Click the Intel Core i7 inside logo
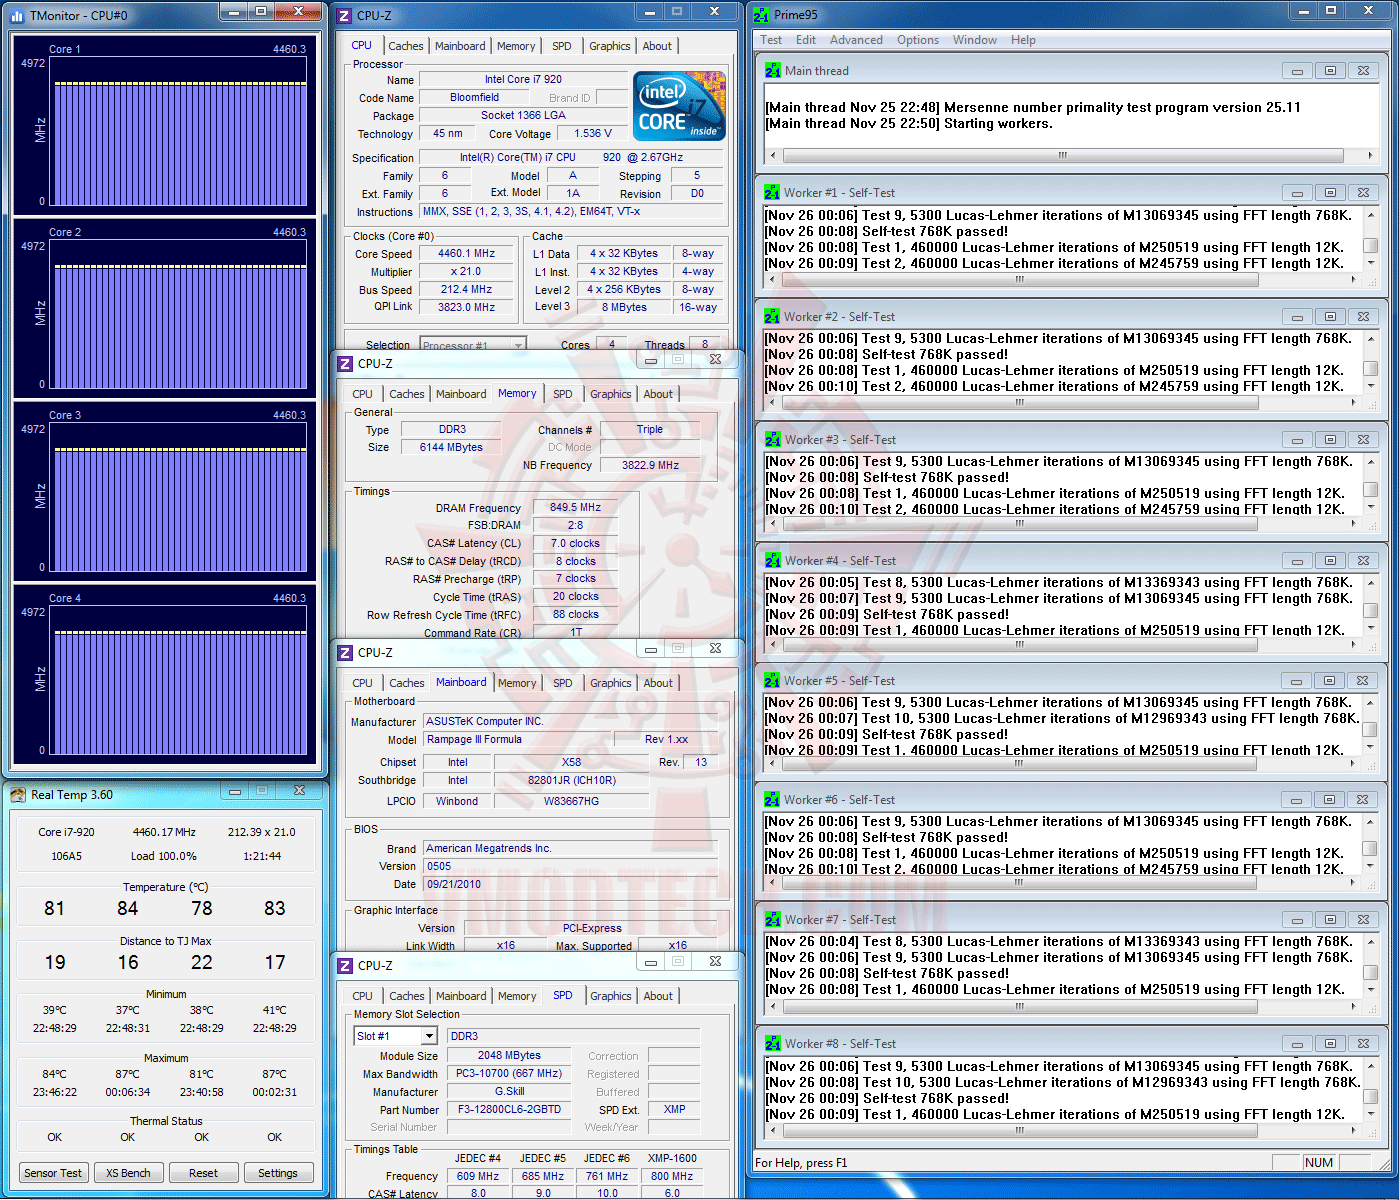This screenshot has width=1399, height=1200. [x=679, y=106]
